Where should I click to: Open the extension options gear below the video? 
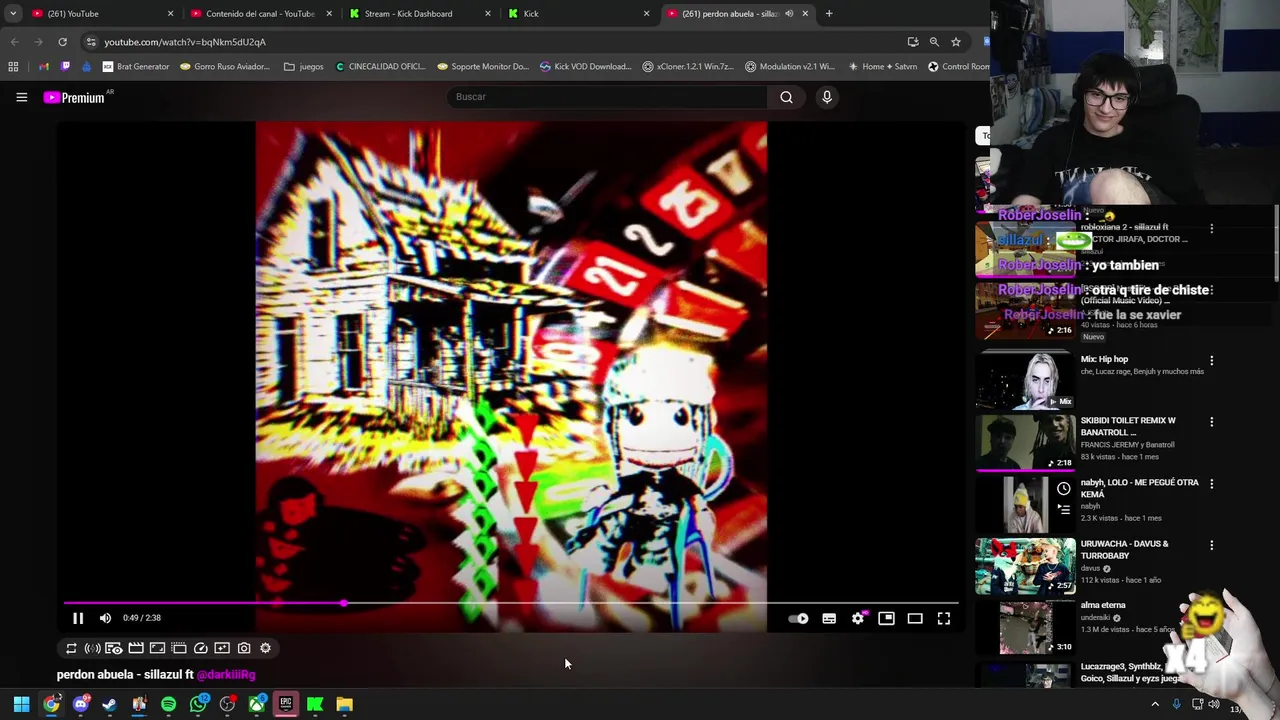point(265,648)
